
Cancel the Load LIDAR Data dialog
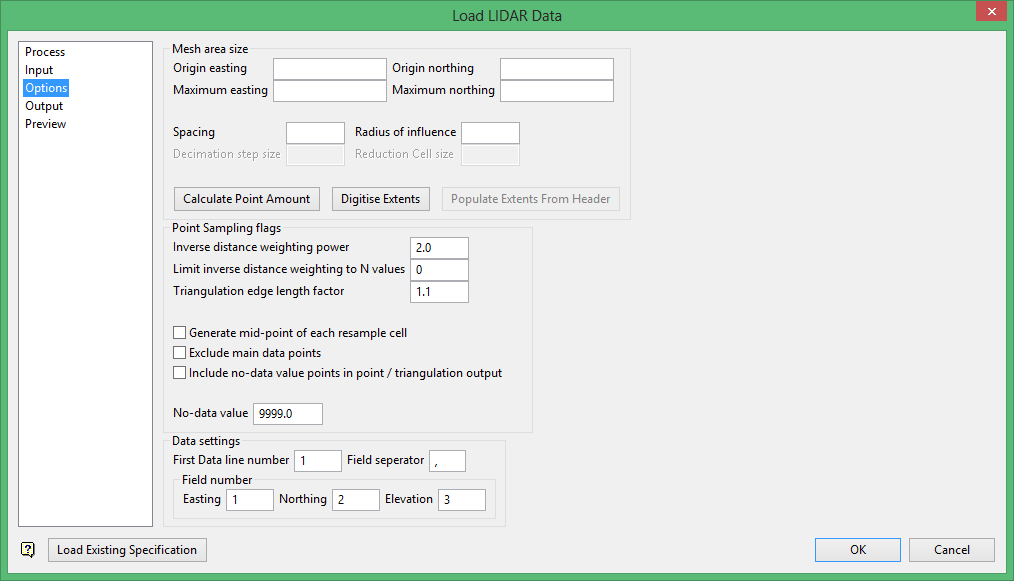(x=951, y=550)
